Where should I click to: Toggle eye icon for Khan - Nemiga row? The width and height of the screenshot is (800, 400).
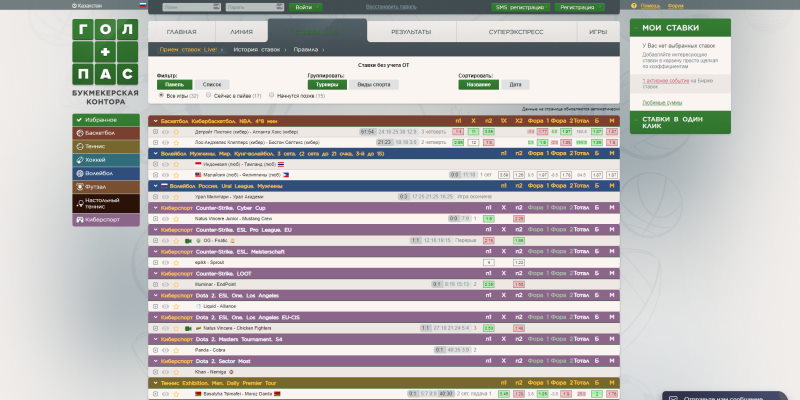[x=165, y=372]
